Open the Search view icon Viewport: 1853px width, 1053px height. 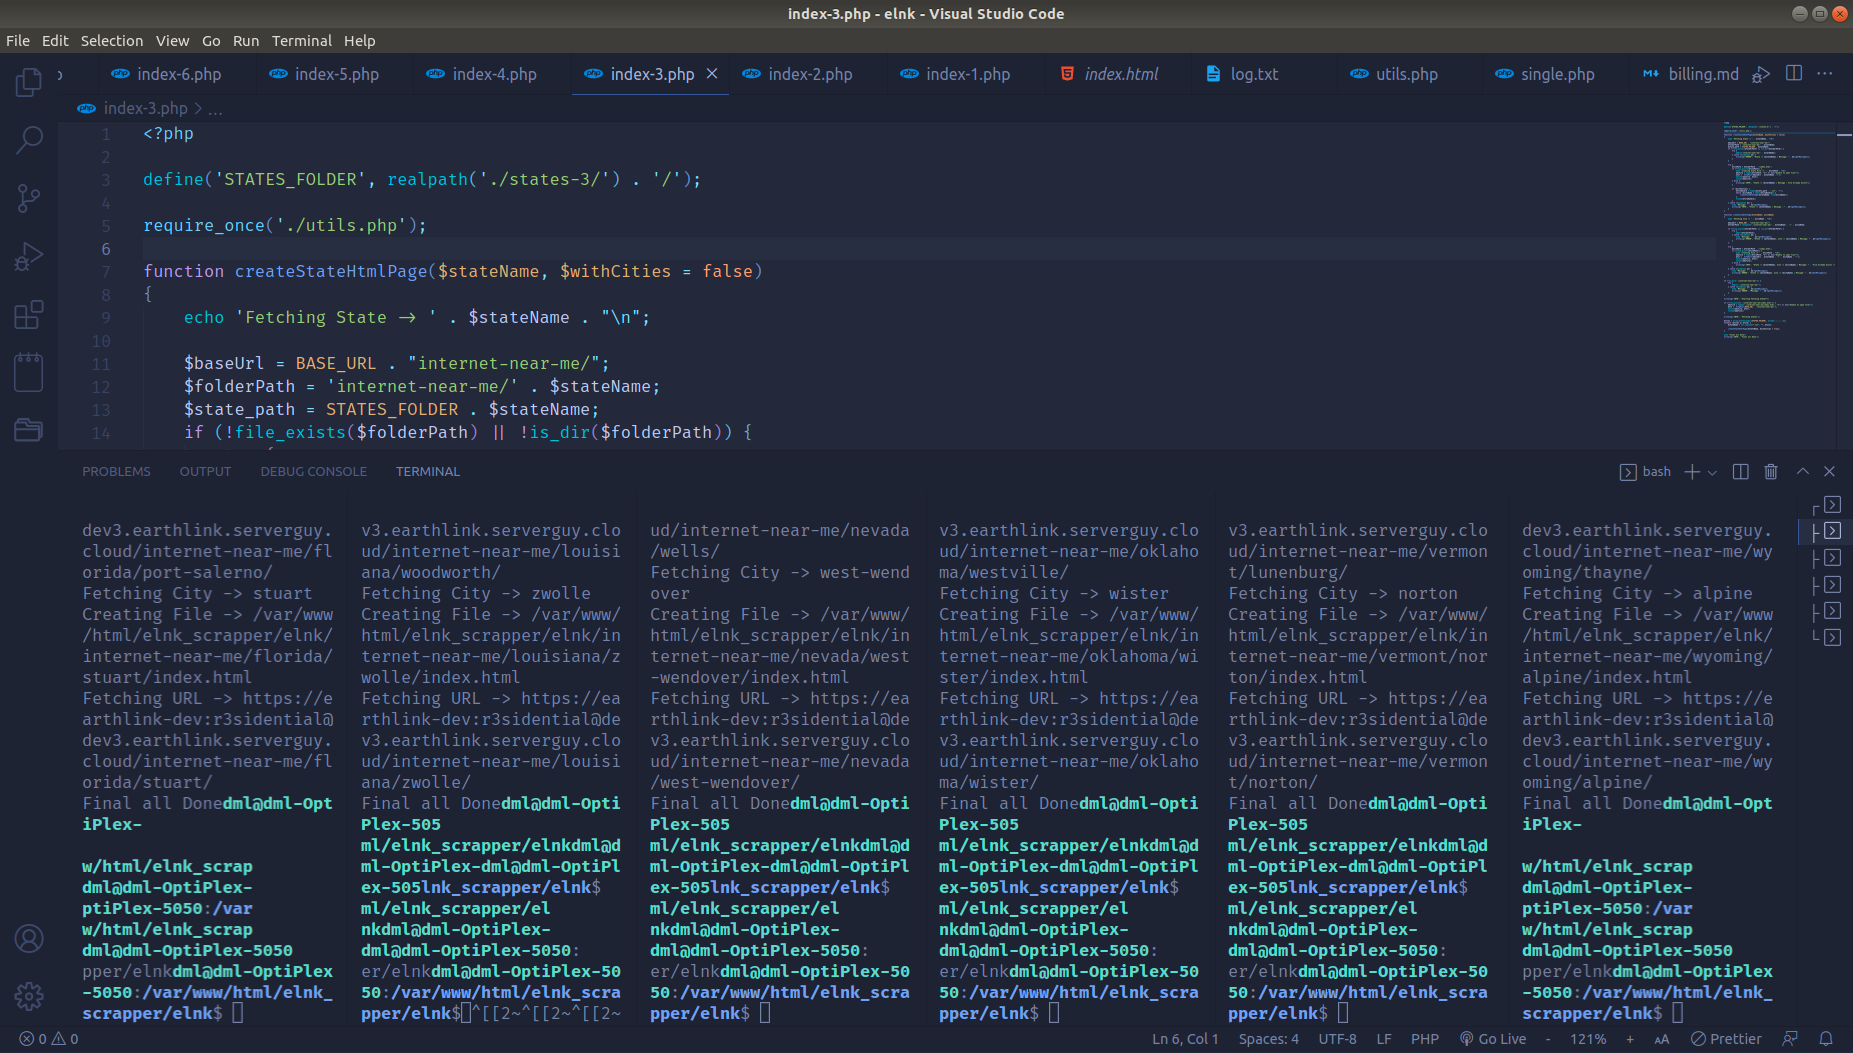(29, 140)
